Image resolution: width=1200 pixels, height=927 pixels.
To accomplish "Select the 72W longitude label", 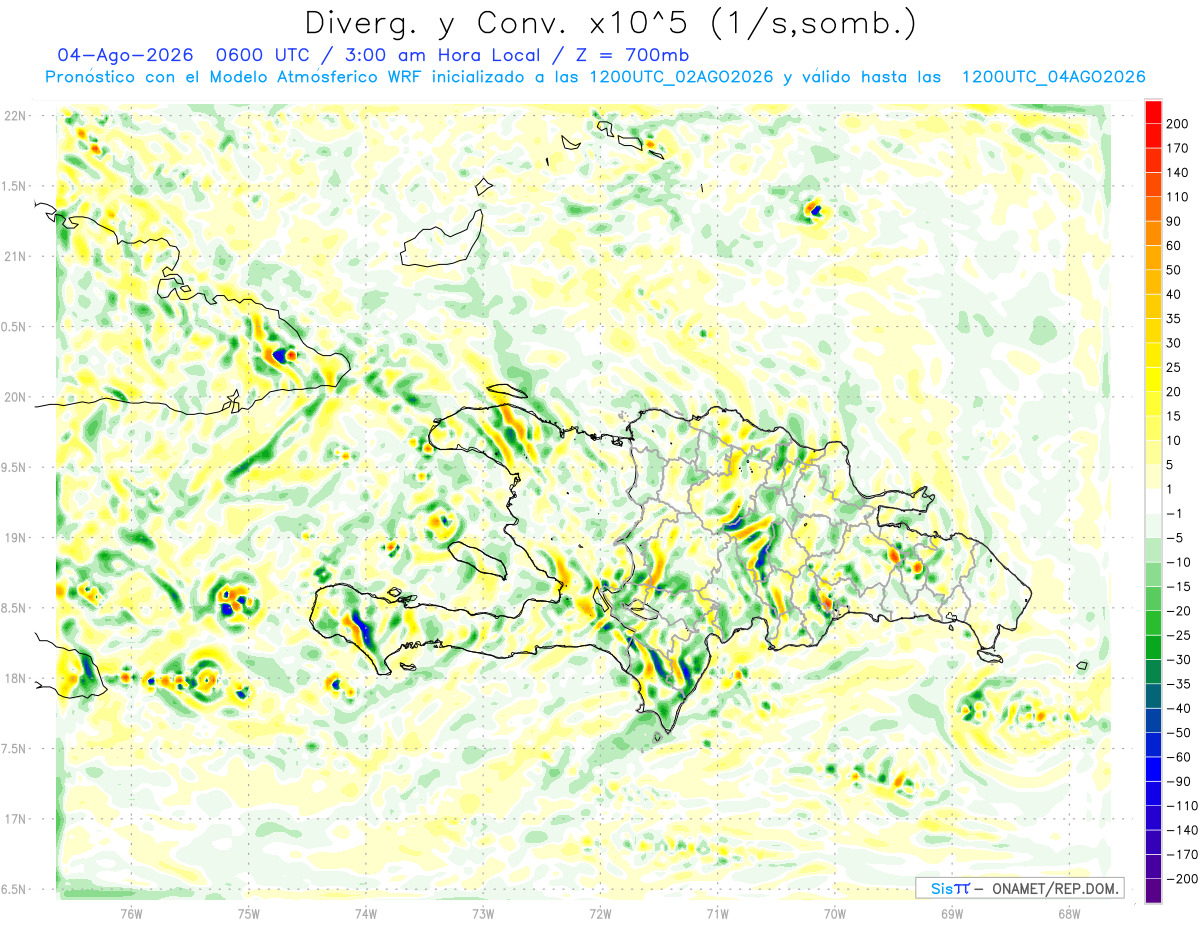I will click(x=600, y=914).
